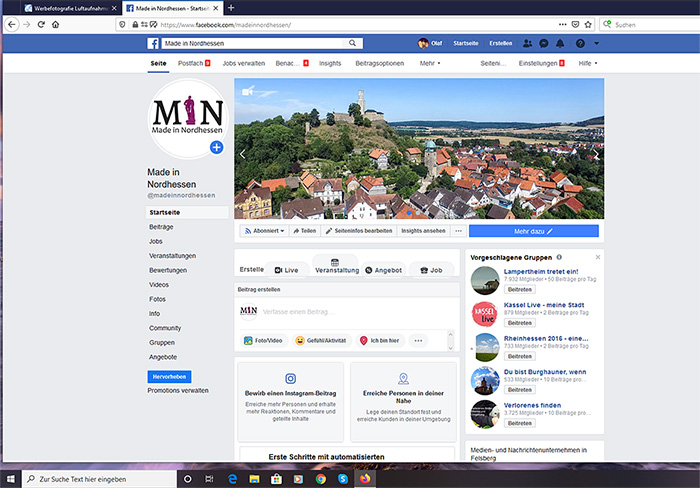This screenshot has width=700, height=488.
Task: Click the info icon next to Vorgeschlagene Gruppen
Action: (x=559, y=257)
